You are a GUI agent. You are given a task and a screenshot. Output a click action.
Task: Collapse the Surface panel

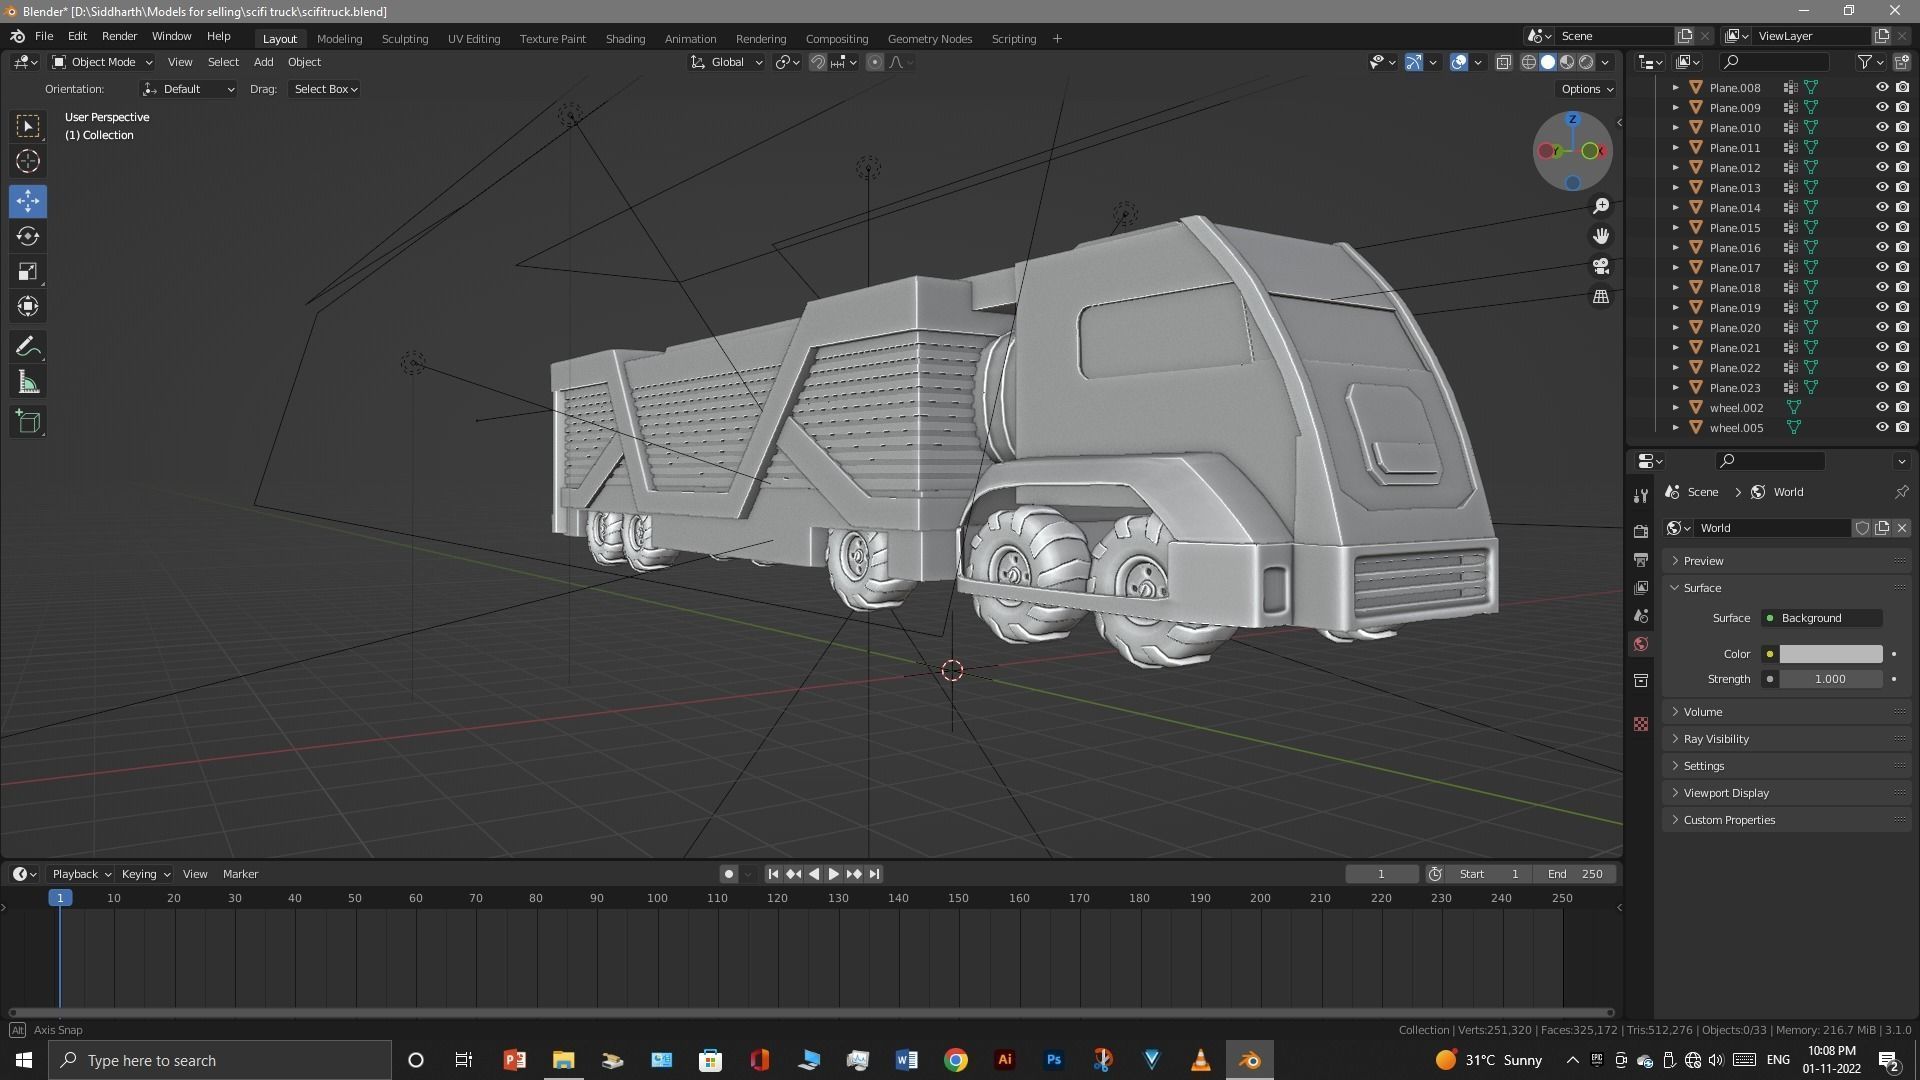(1786, 588)
